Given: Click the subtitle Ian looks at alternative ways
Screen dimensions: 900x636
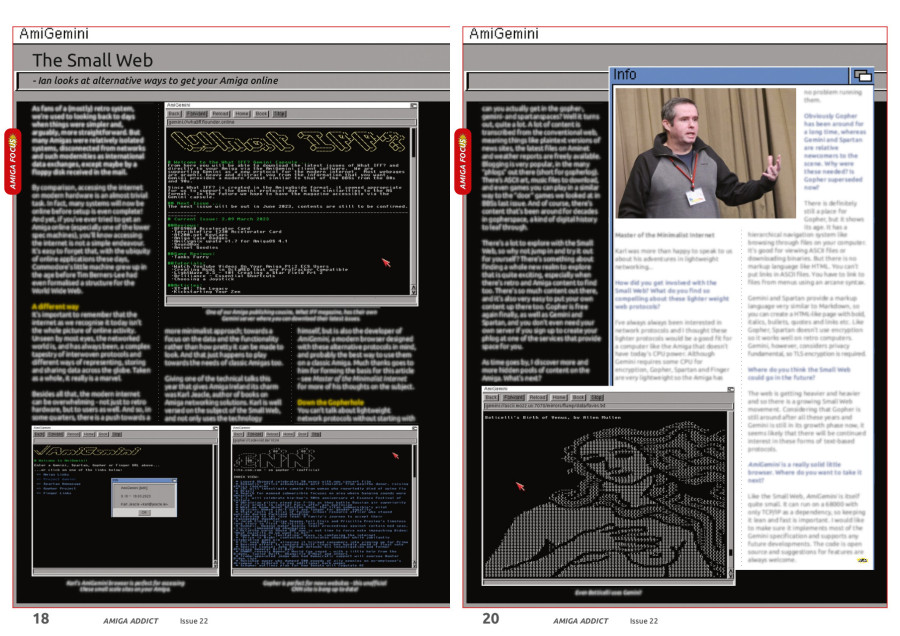Looking at the screenshot, I should 156,81.
